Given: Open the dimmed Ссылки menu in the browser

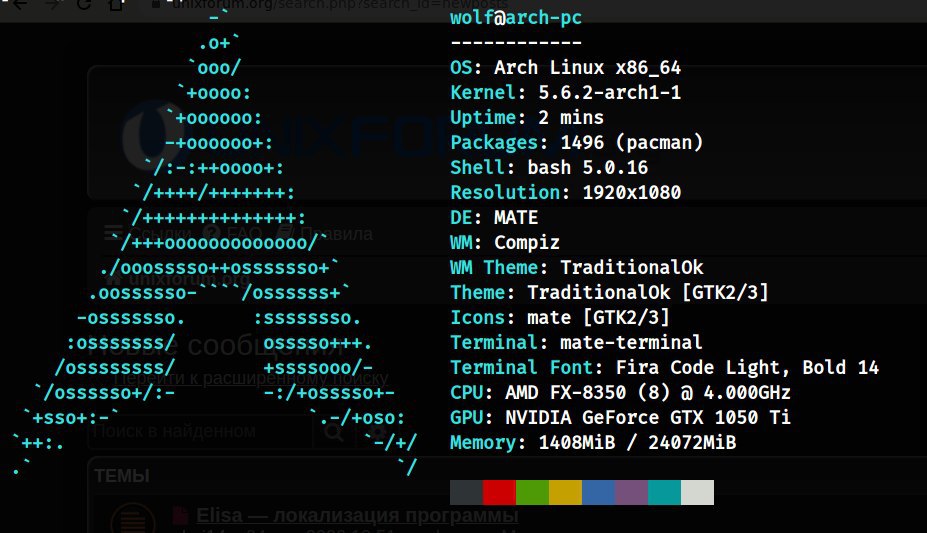Looking at the screenshot, I should point(148,234).
